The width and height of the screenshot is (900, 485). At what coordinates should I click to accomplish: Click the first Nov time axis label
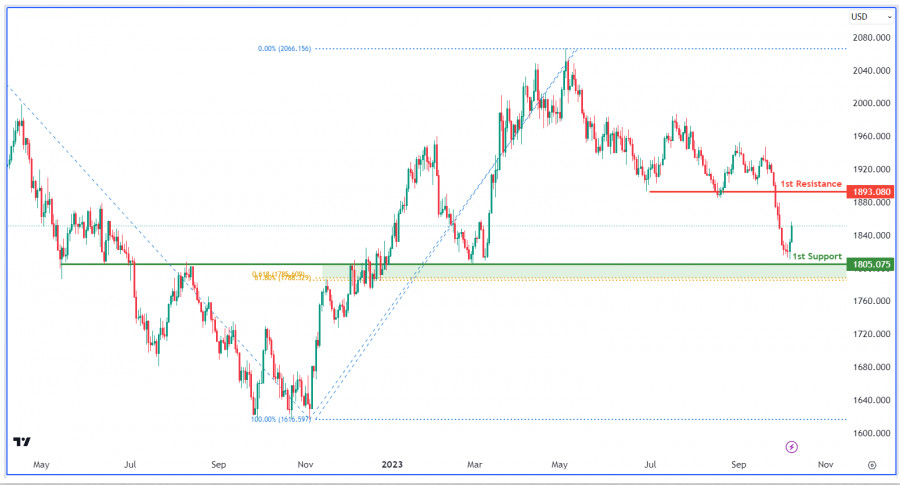(x=305, y=464)
